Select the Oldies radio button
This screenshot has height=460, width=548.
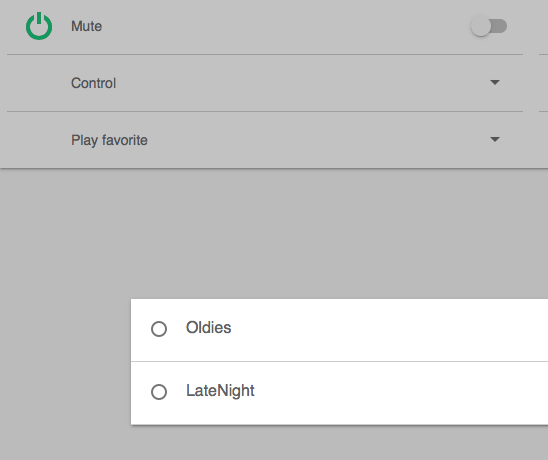point(159,329)
